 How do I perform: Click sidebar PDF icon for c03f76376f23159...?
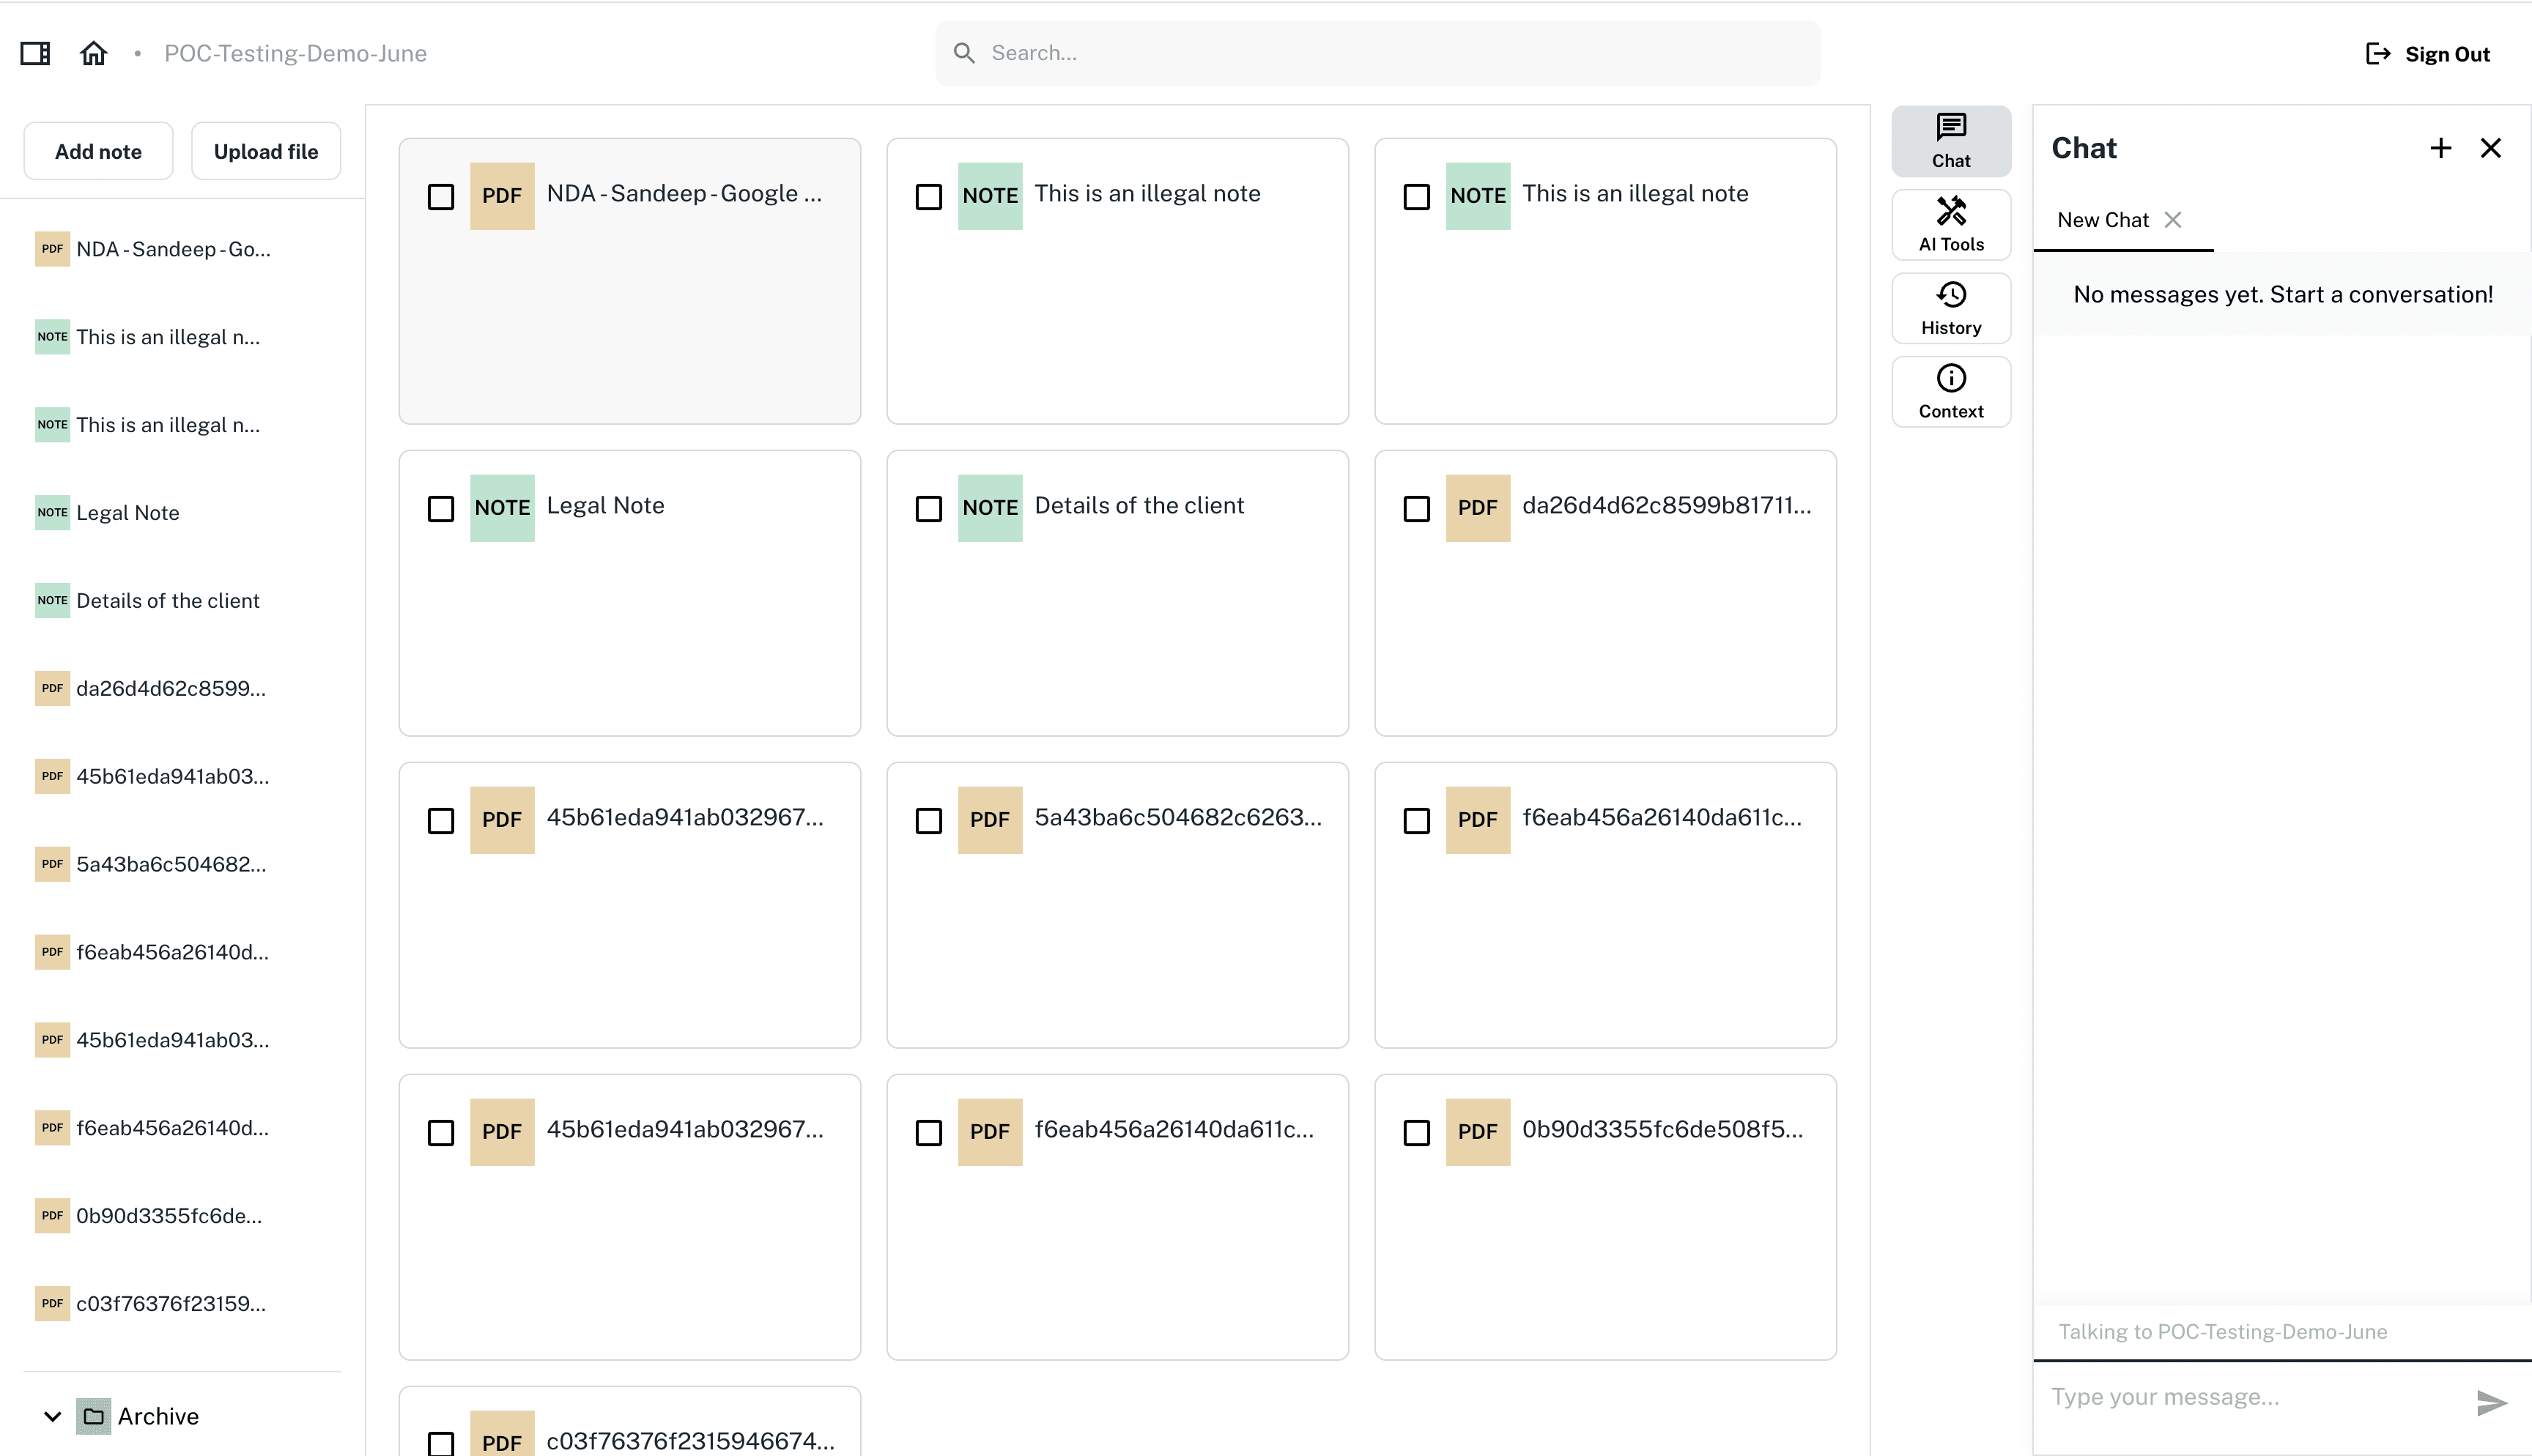(52, 1304)
